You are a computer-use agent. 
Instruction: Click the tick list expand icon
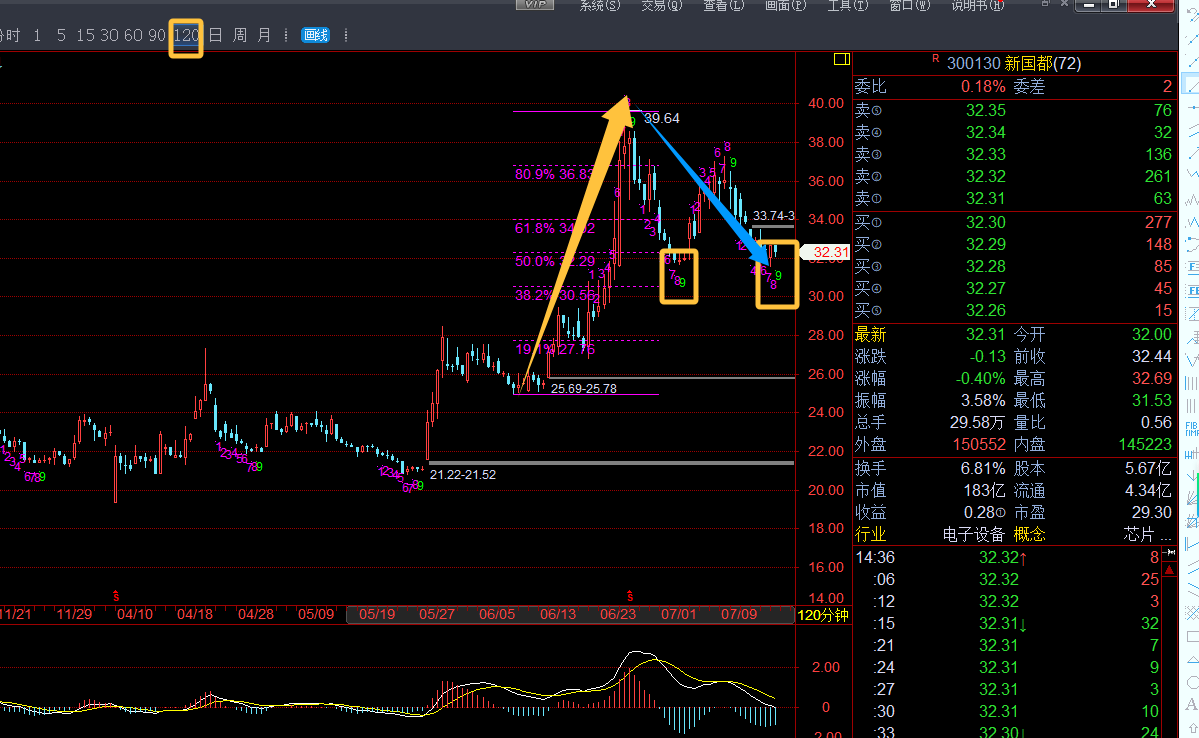1169,552
